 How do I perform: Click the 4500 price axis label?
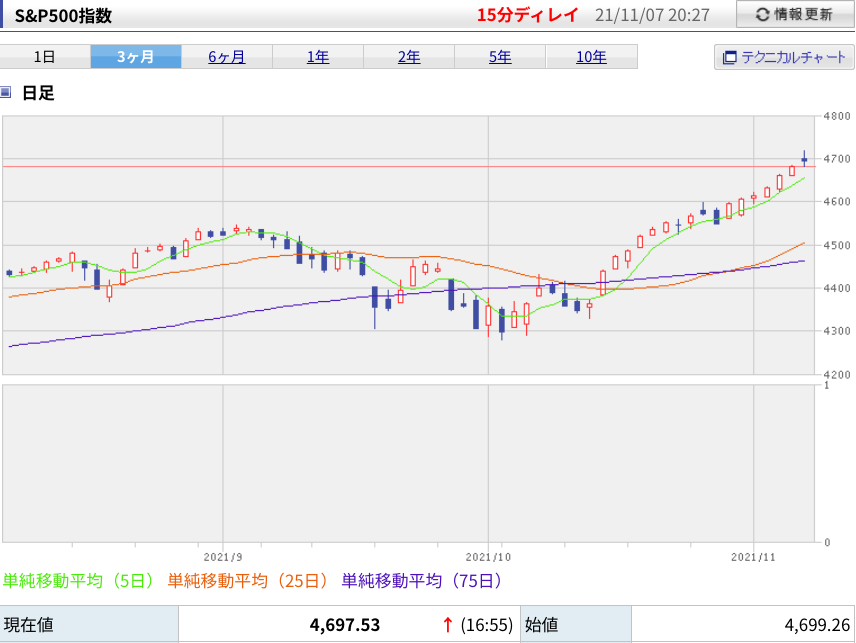(837, 245)
